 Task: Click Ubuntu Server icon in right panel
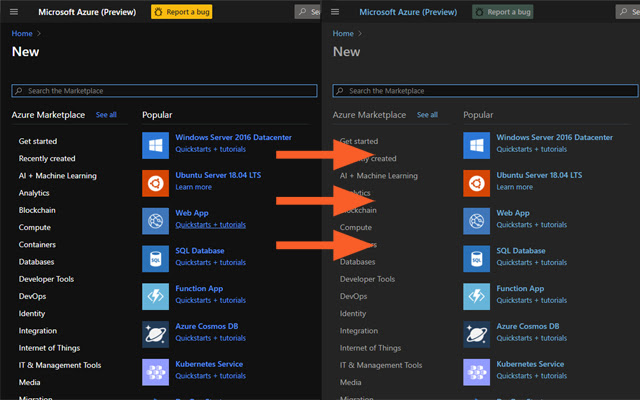477,183
